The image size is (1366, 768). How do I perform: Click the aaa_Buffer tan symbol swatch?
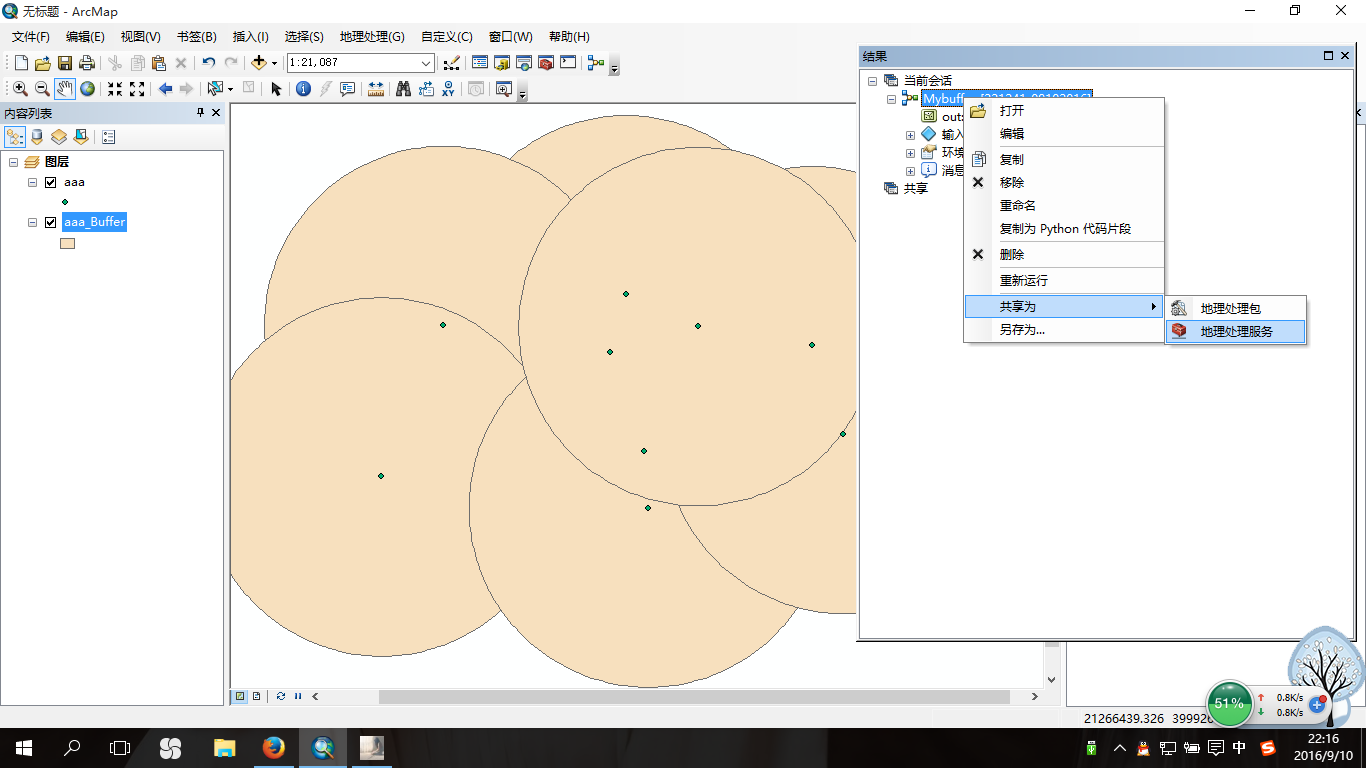coord(68,242)
